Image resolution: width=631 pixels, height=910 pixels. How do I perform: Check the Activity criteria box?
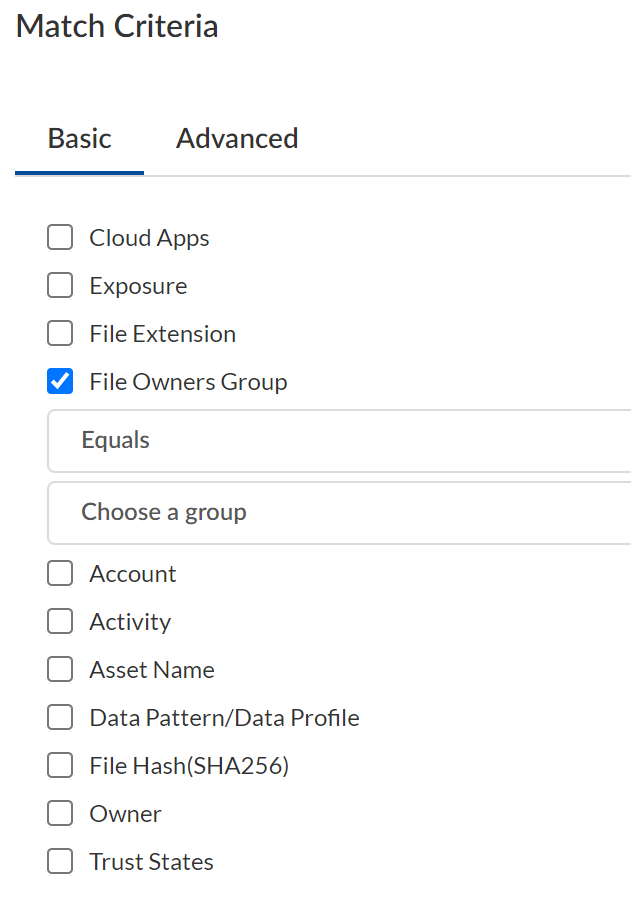pos(60,622)
